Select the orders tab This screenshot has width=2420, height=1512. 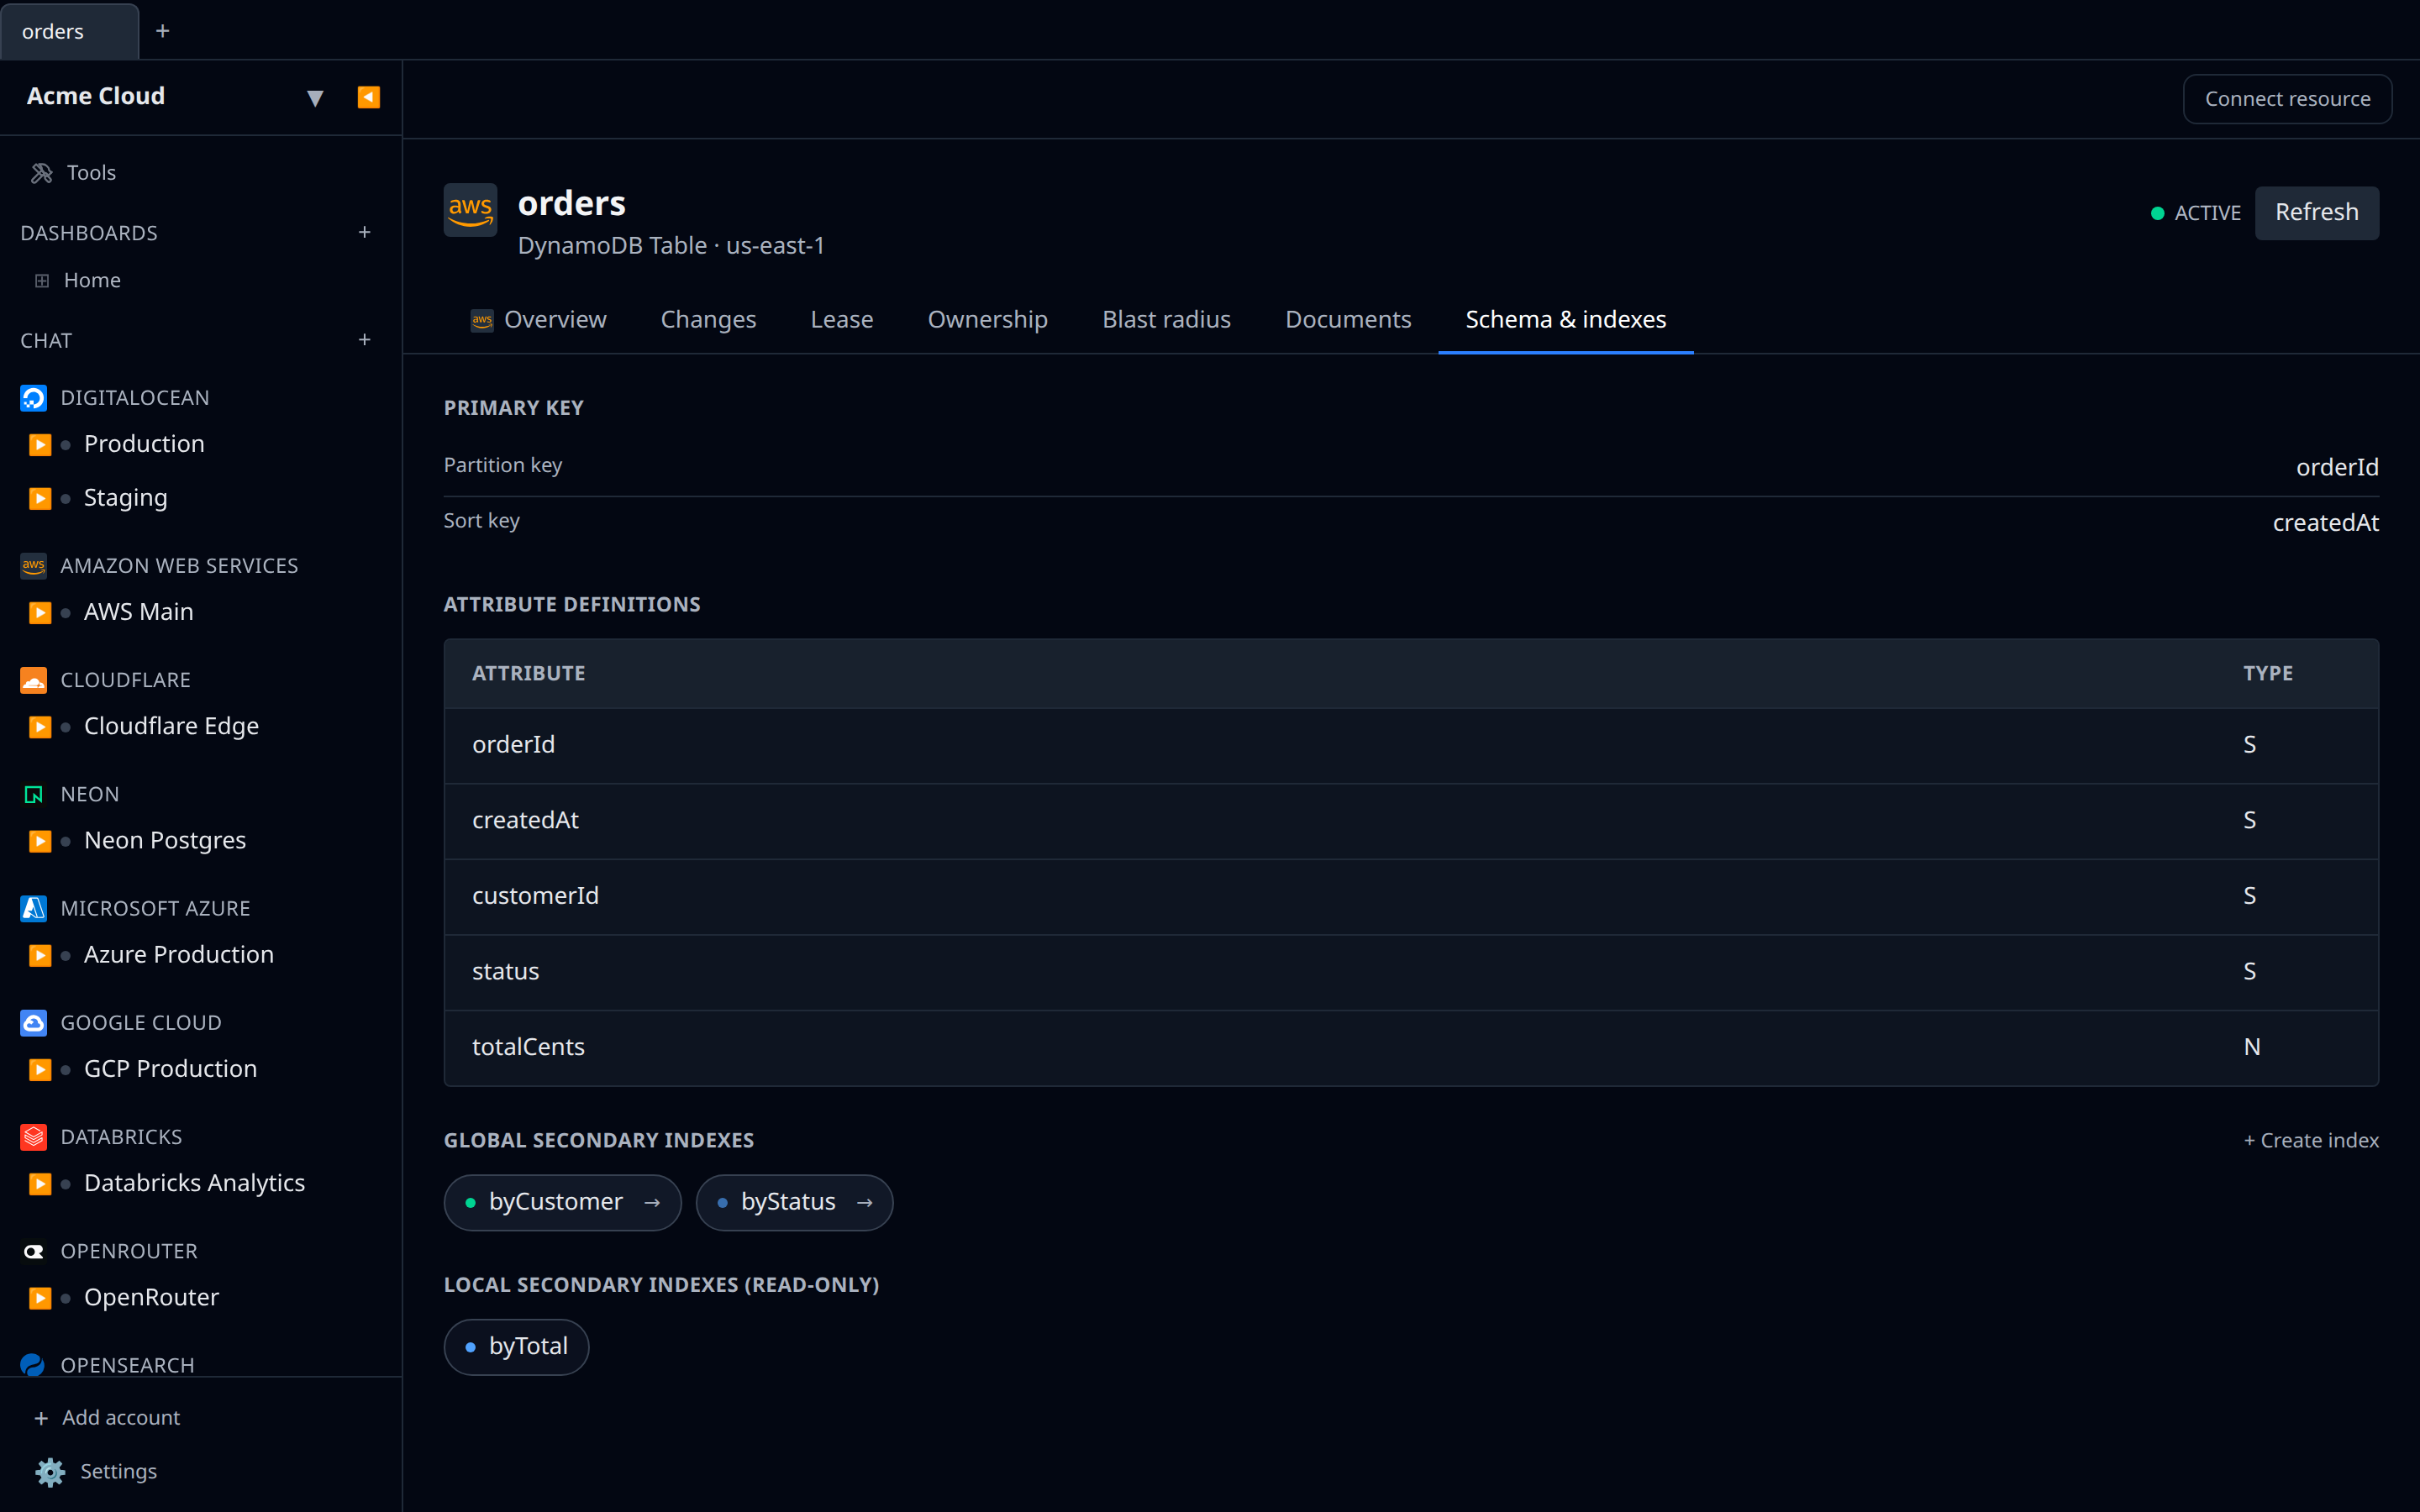pos(69,31)
